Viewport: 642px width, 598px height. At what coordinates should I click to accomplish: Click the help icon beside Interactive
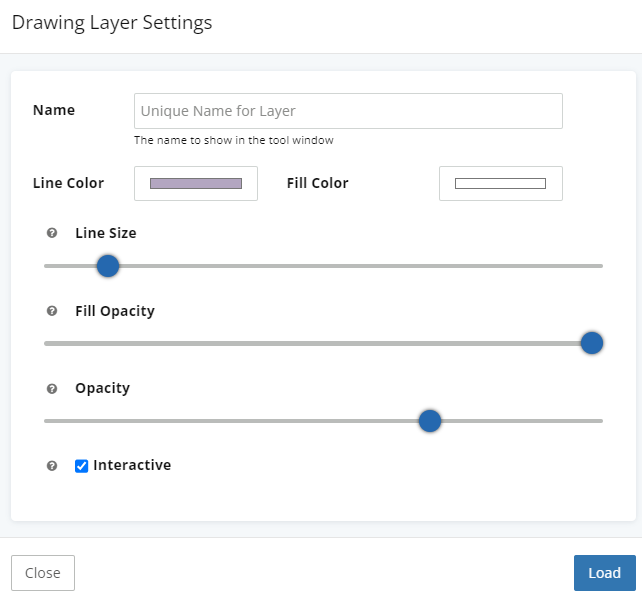point(52,466)
